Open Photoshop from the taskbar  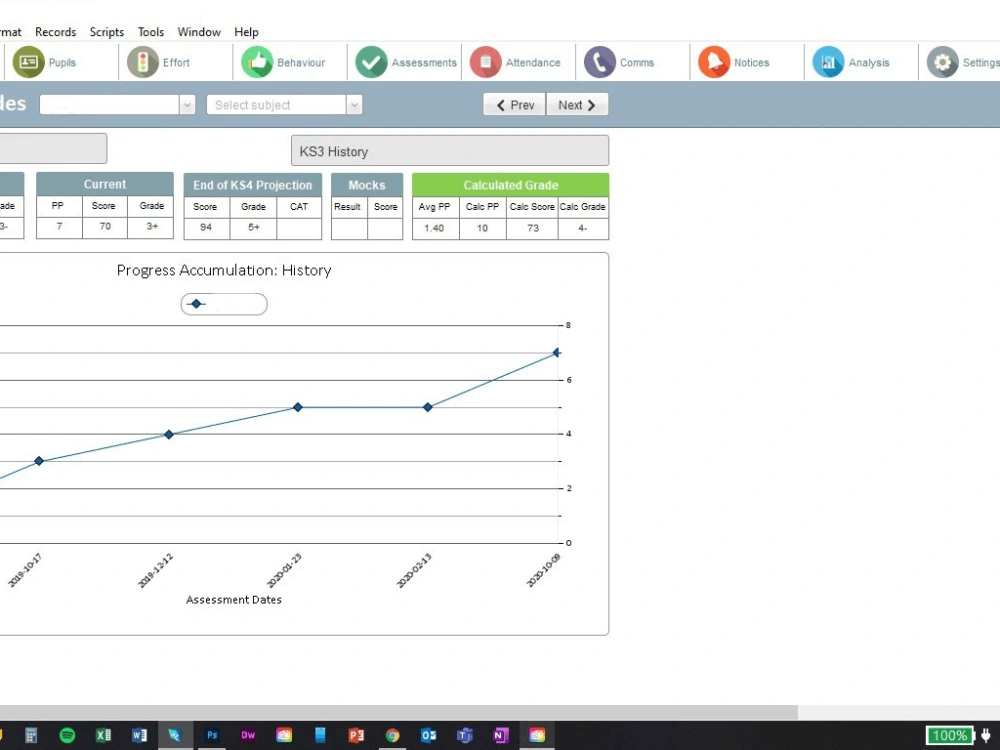click(212, 735)
